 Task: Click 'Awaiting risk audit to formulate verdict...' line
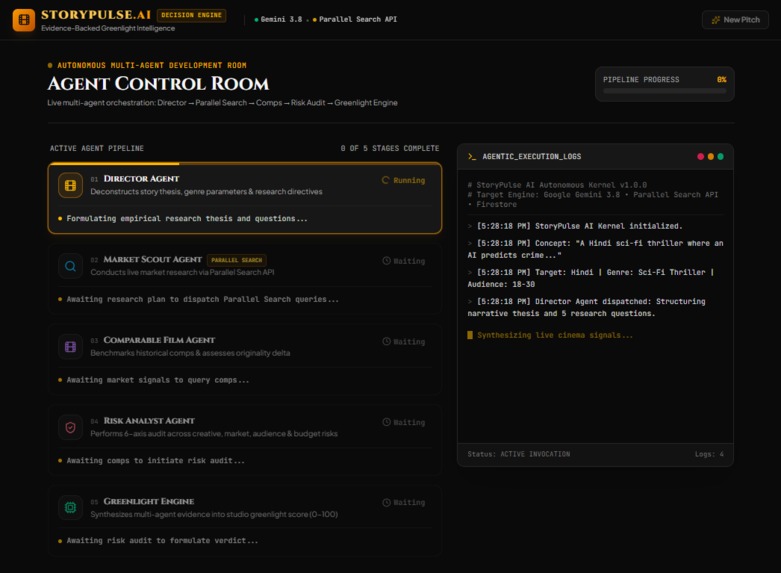pos(162,541)
